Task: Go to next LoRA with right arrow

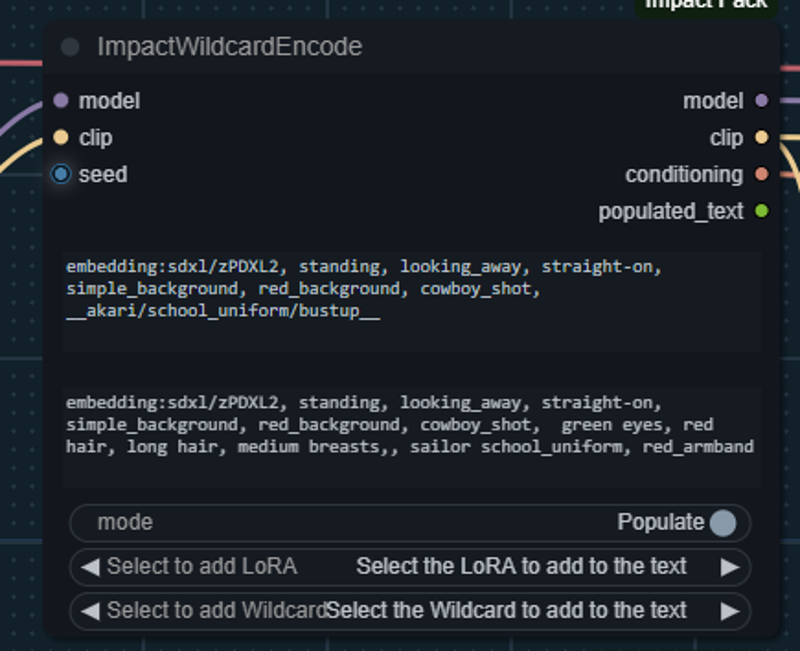Action: coord(730,567)
